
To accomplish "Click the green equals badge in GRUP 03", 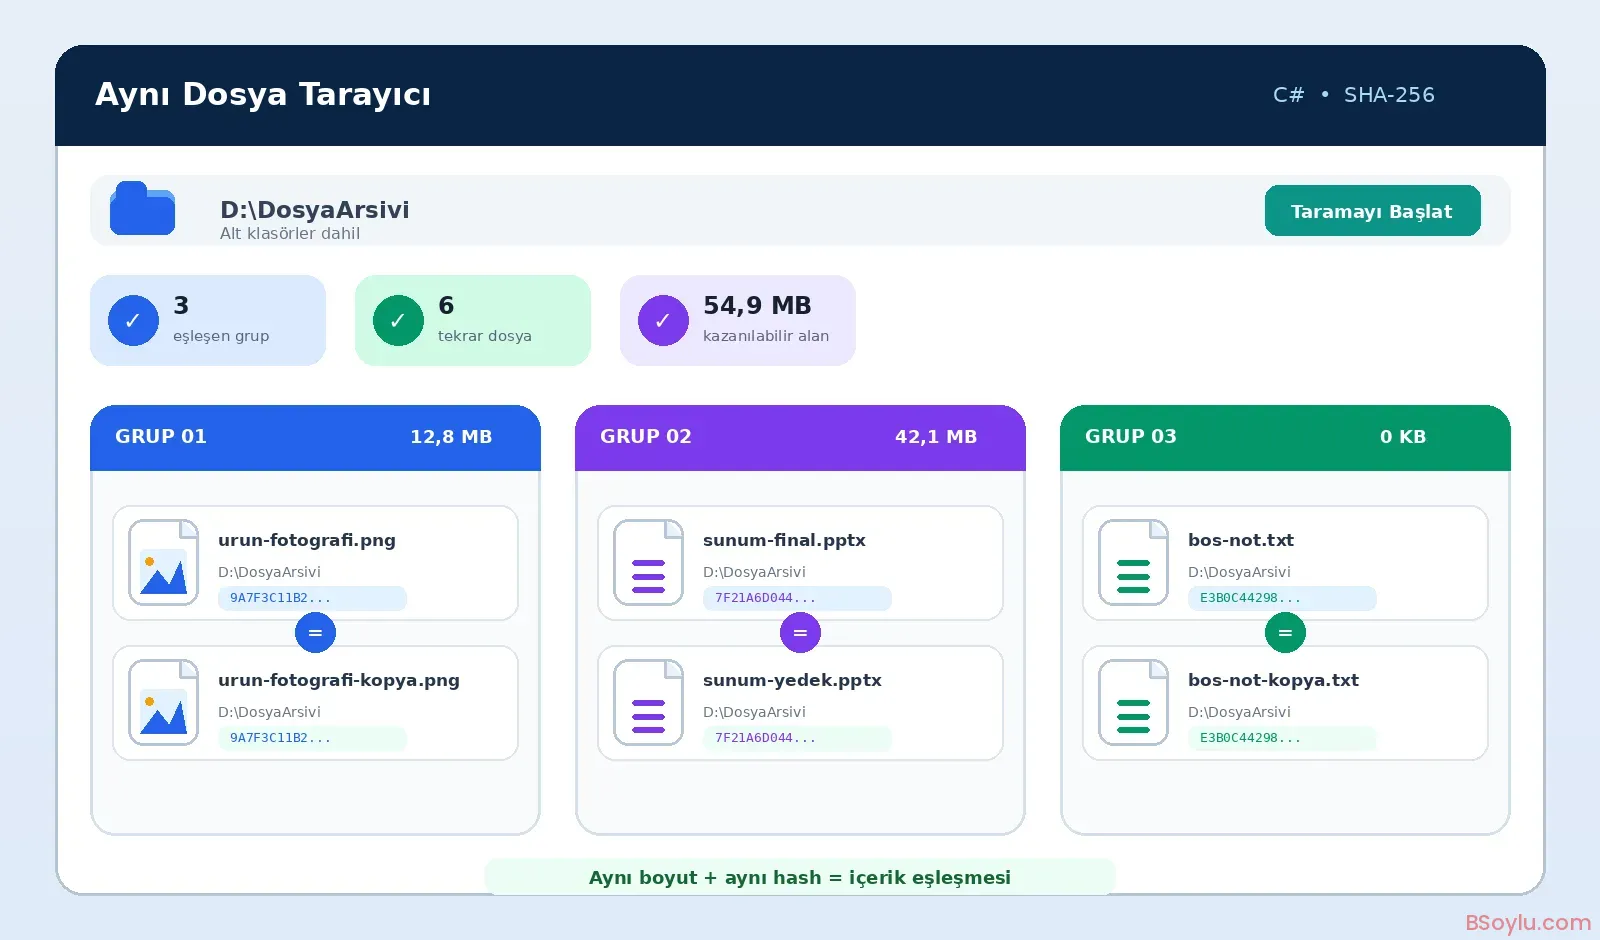I will (1285, 632).
